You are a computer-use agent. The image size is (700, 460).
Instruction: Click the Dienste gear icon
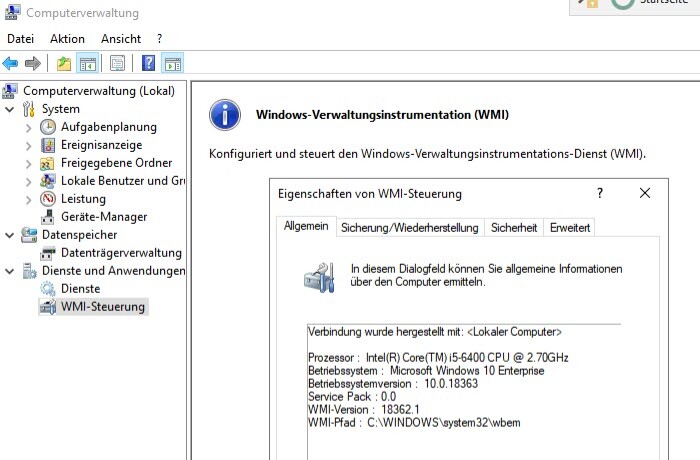tap(48, 289)
